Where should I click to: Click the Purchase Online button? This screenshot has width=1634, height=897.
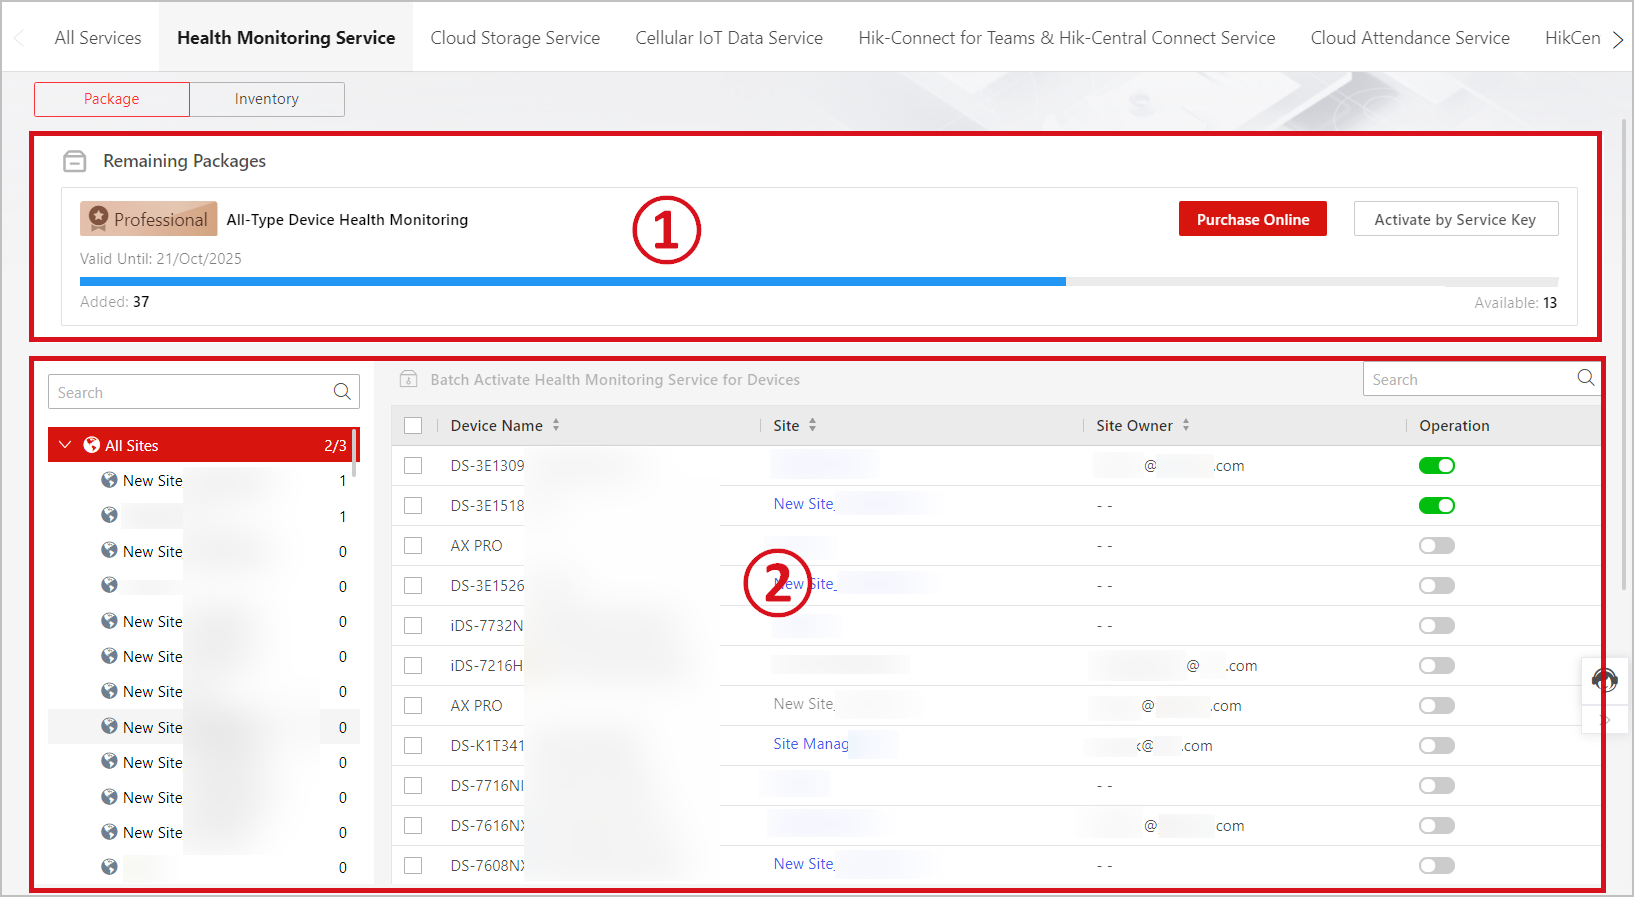(1253, 219)
